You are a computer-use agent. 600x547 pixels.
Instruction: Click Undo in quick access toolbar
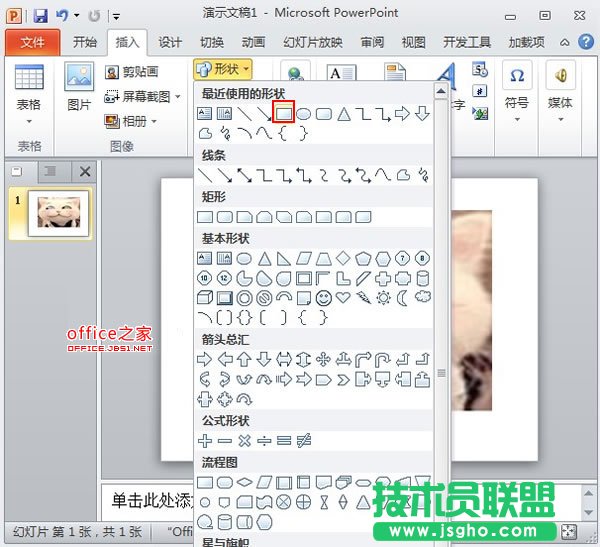click(x=62, y=16)
